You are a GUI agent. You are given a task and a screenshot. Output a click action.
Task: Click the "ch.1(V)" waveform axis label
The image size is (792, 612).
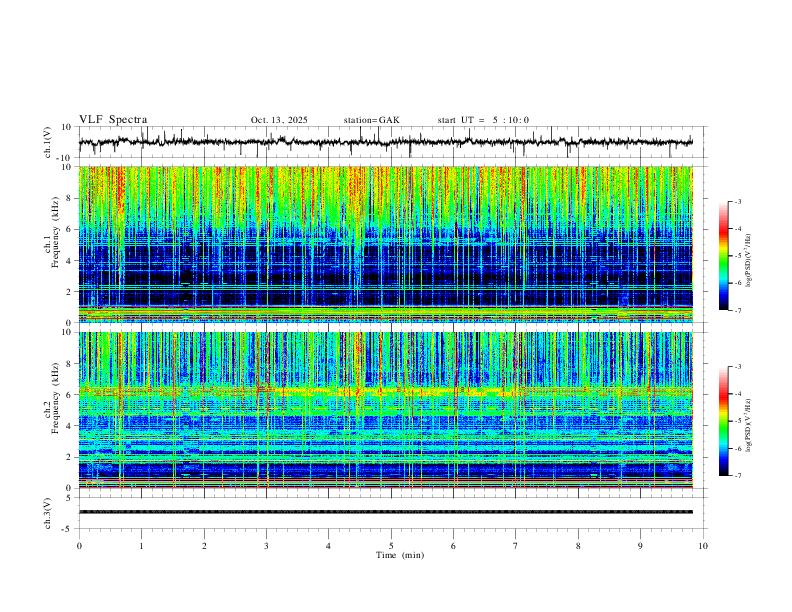click(x=48, y=142)
